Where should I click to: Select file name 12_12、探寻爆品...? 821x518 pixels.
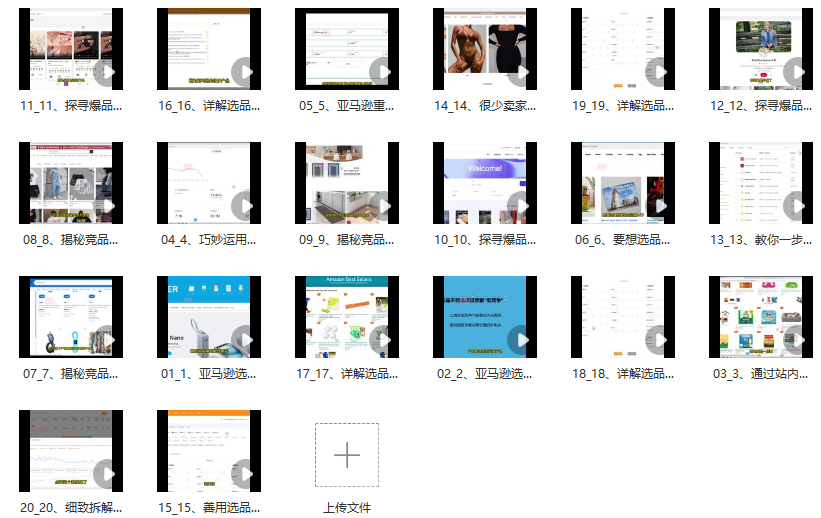761,106
